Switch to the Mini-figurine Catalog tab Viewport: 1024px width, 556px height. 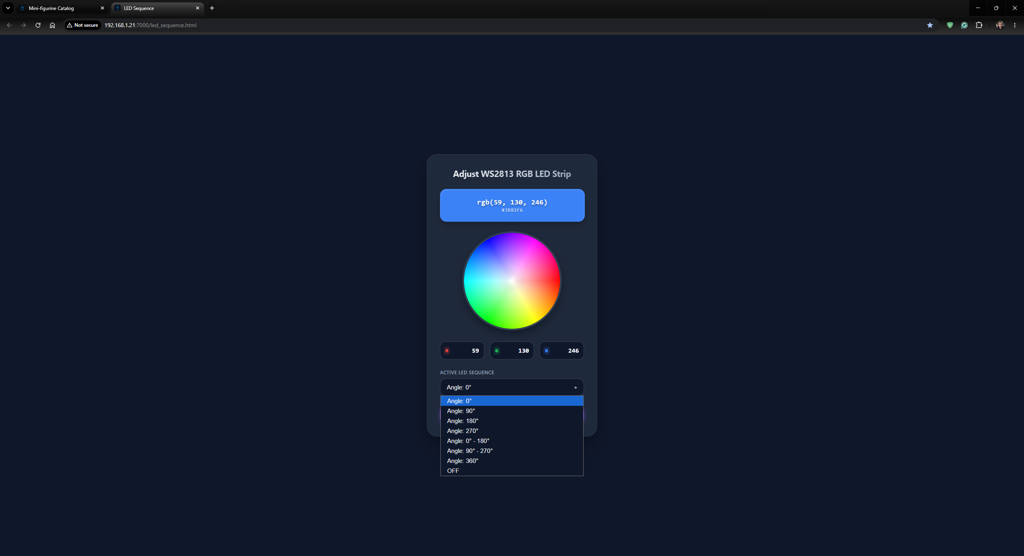59,8
